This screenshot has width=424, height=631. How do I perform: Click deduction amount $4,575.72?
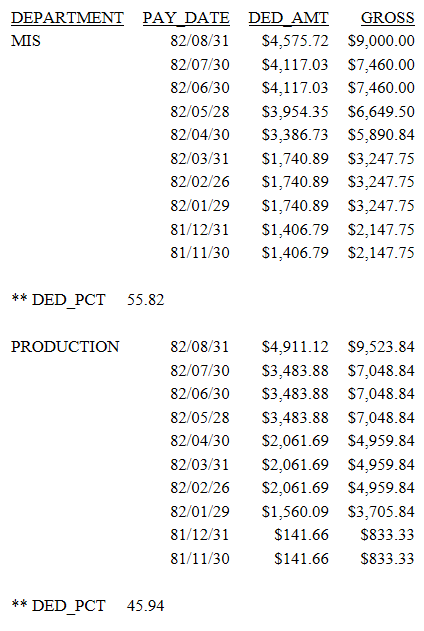click(295, 41)
